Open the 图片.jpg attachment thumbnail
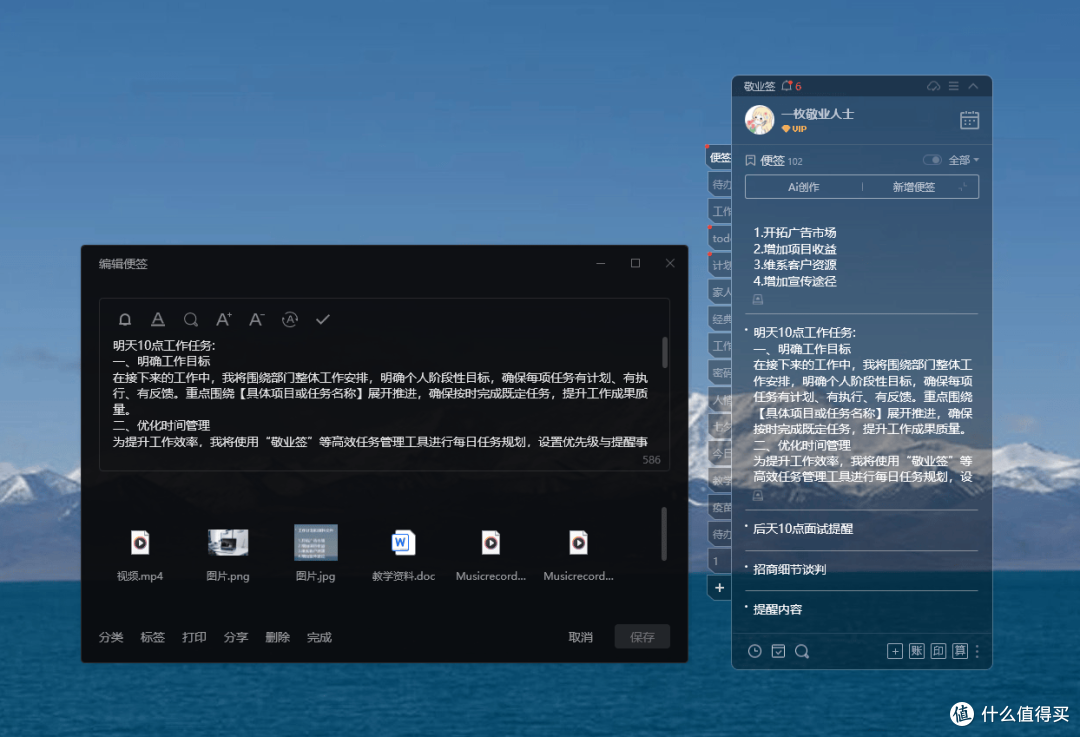 pos(316,543)
